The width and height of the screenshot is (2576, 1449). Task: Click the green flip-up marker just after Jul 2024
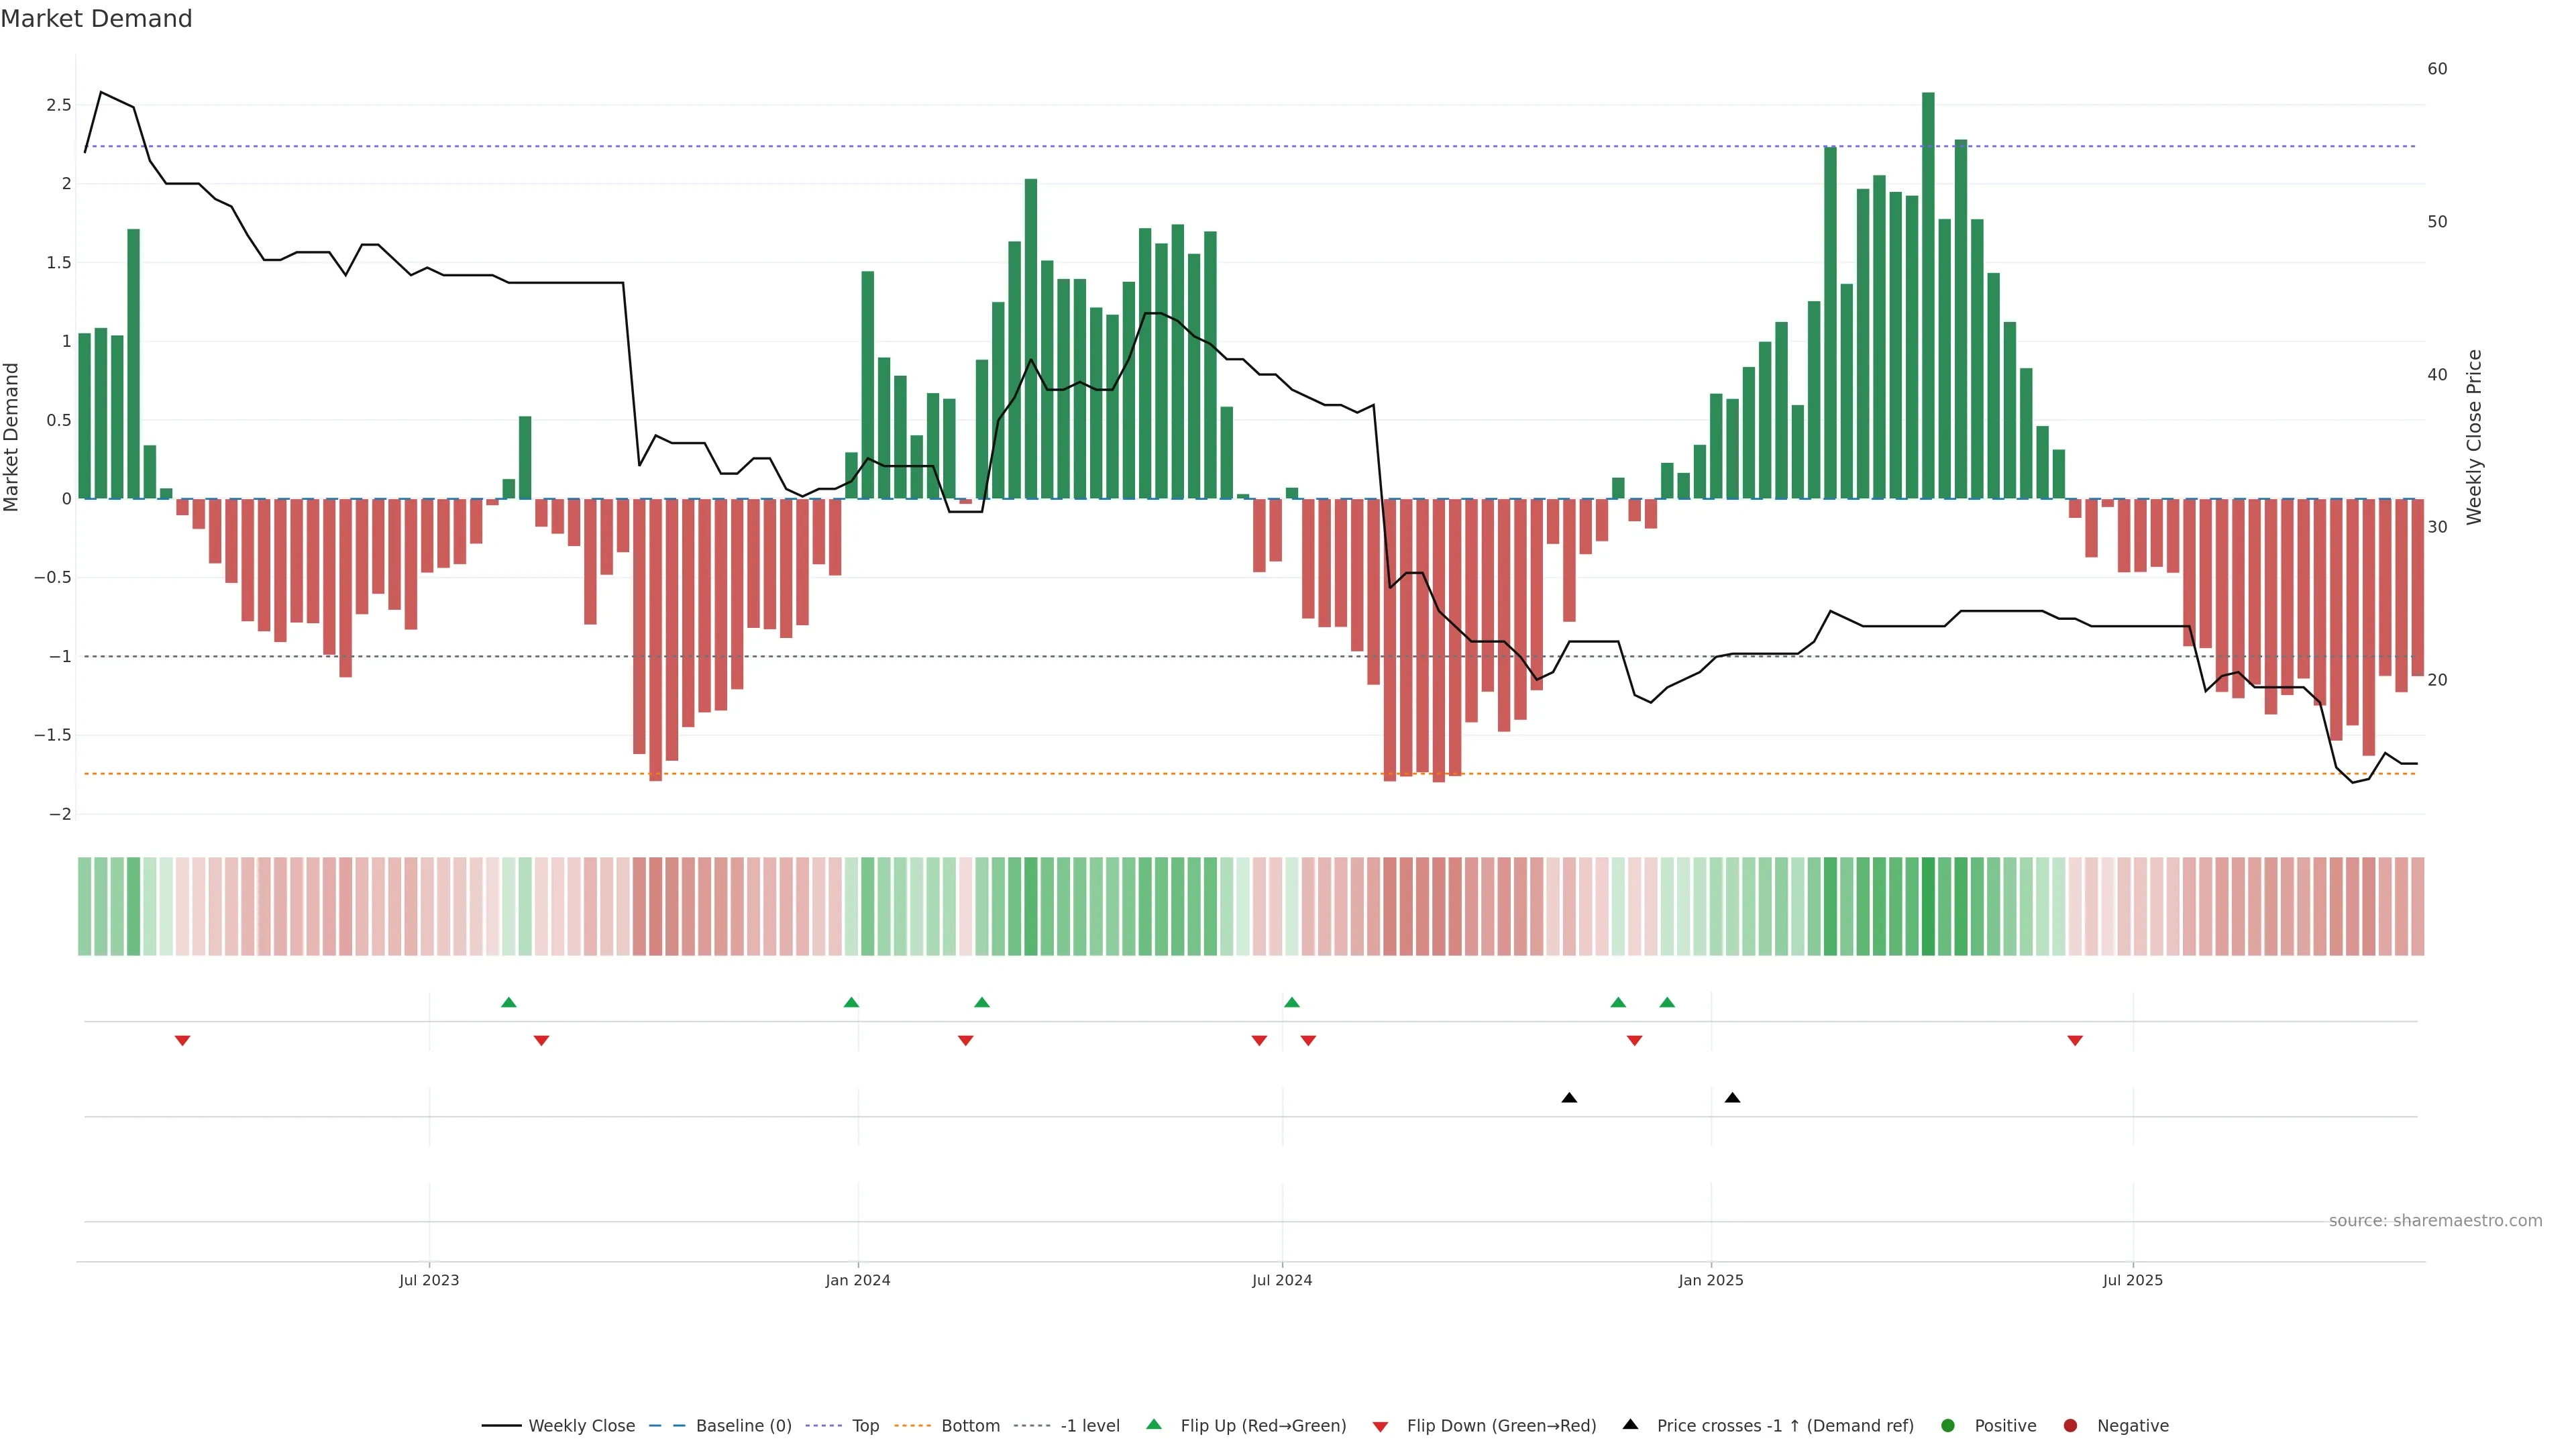pyautogui.click(x=1292, y=1002)
